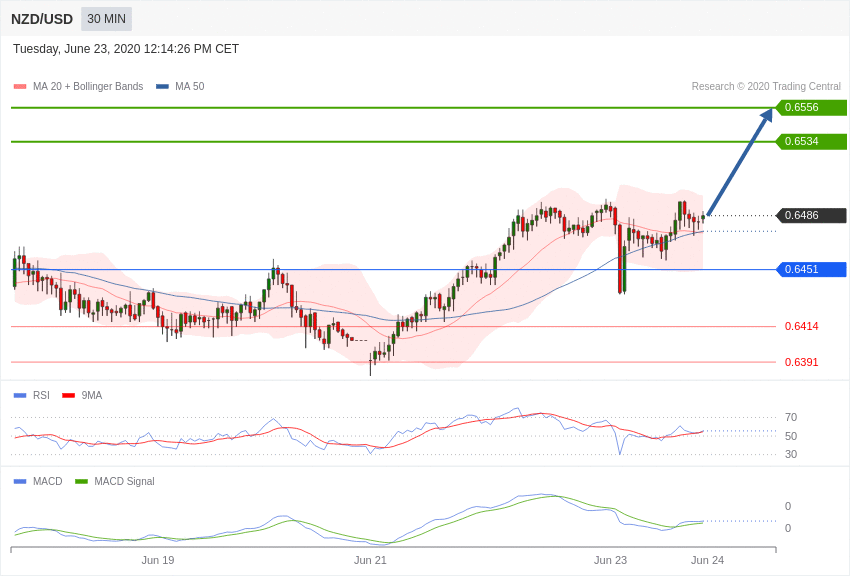The image size is (850, 576).
Task: Click the RSI blue legend swatch
Action: click(x=20, y=396)
